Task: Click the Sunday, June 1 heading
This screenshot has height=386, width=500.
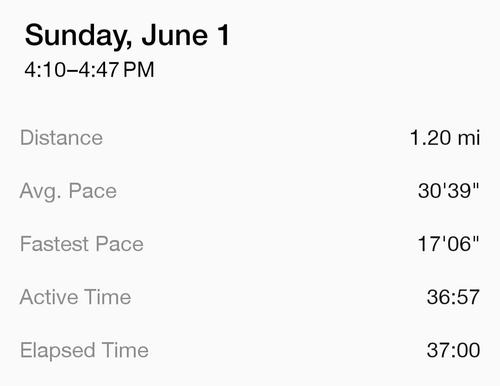Action: coord(127,36)
